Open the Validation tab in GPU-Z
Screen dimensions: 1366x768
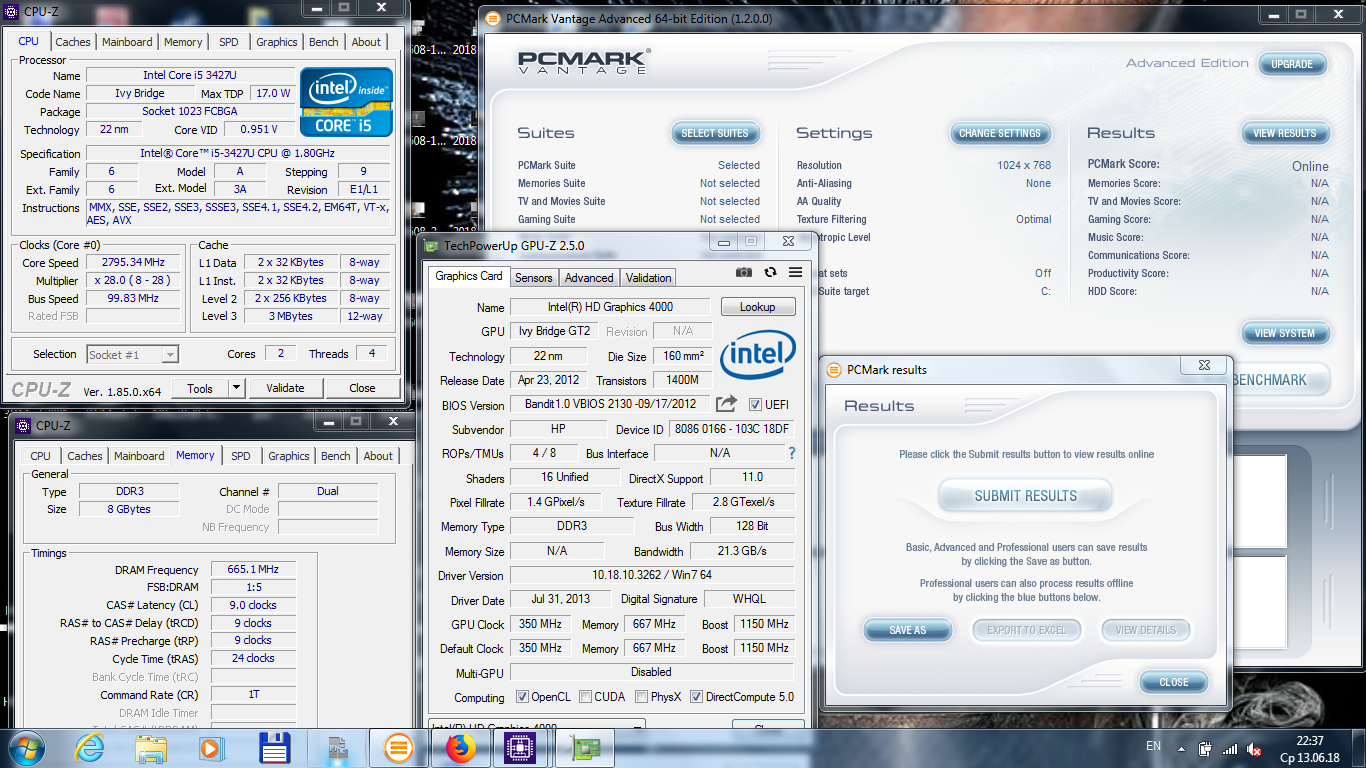[649, 278]
